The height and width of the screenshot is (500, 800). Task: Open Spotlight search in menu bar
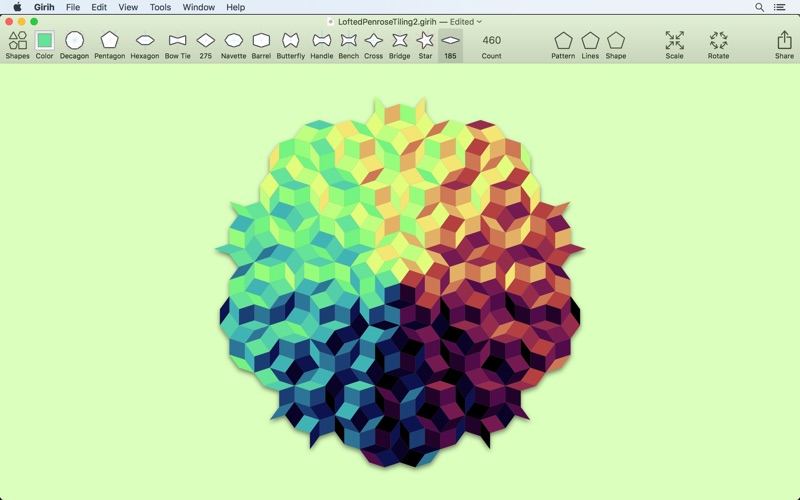[x=759, y=7]
